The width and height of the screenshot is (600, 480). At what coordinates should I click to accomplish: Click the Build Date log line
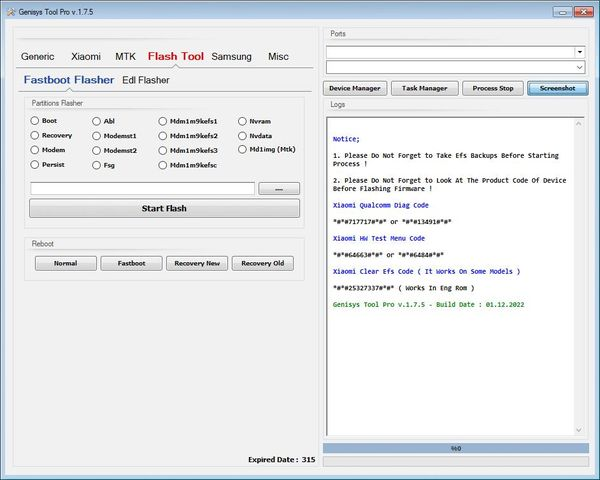[428, 305]
